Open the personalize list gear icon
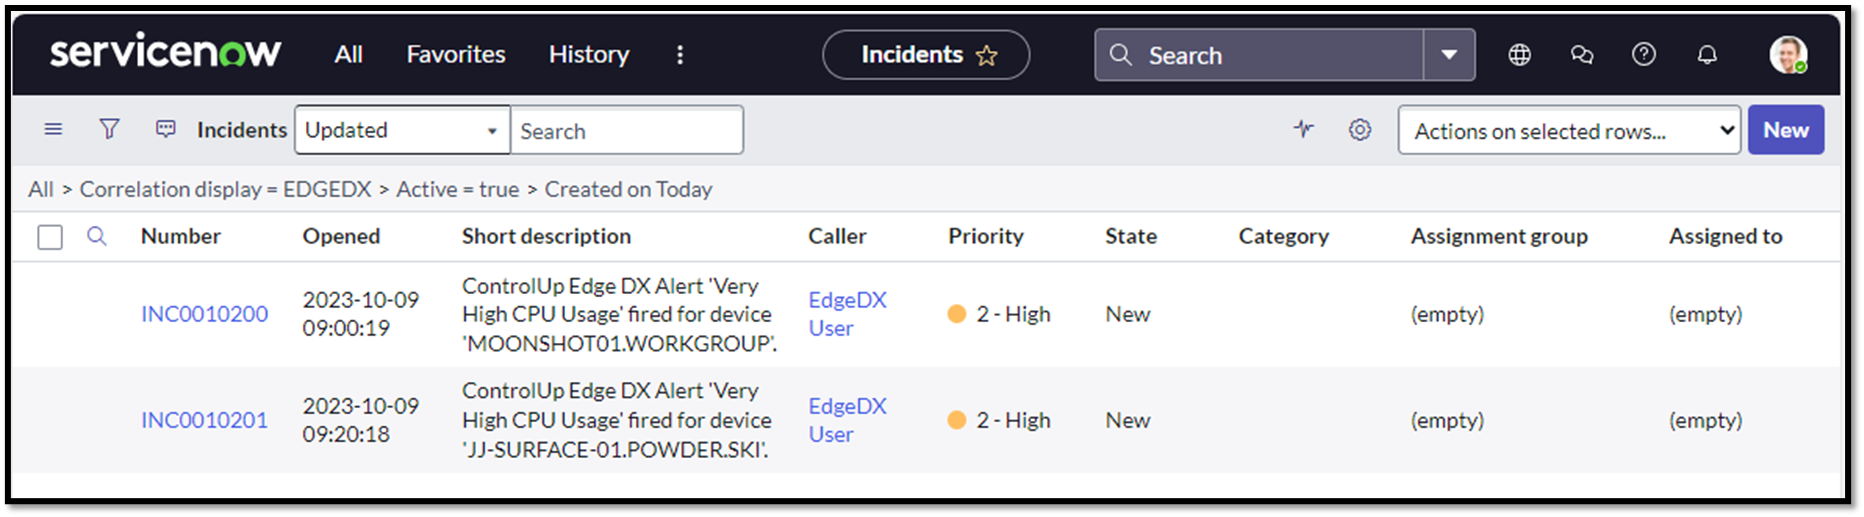This screenshot has width=1864, height=517. click(x=1359, y=130)
